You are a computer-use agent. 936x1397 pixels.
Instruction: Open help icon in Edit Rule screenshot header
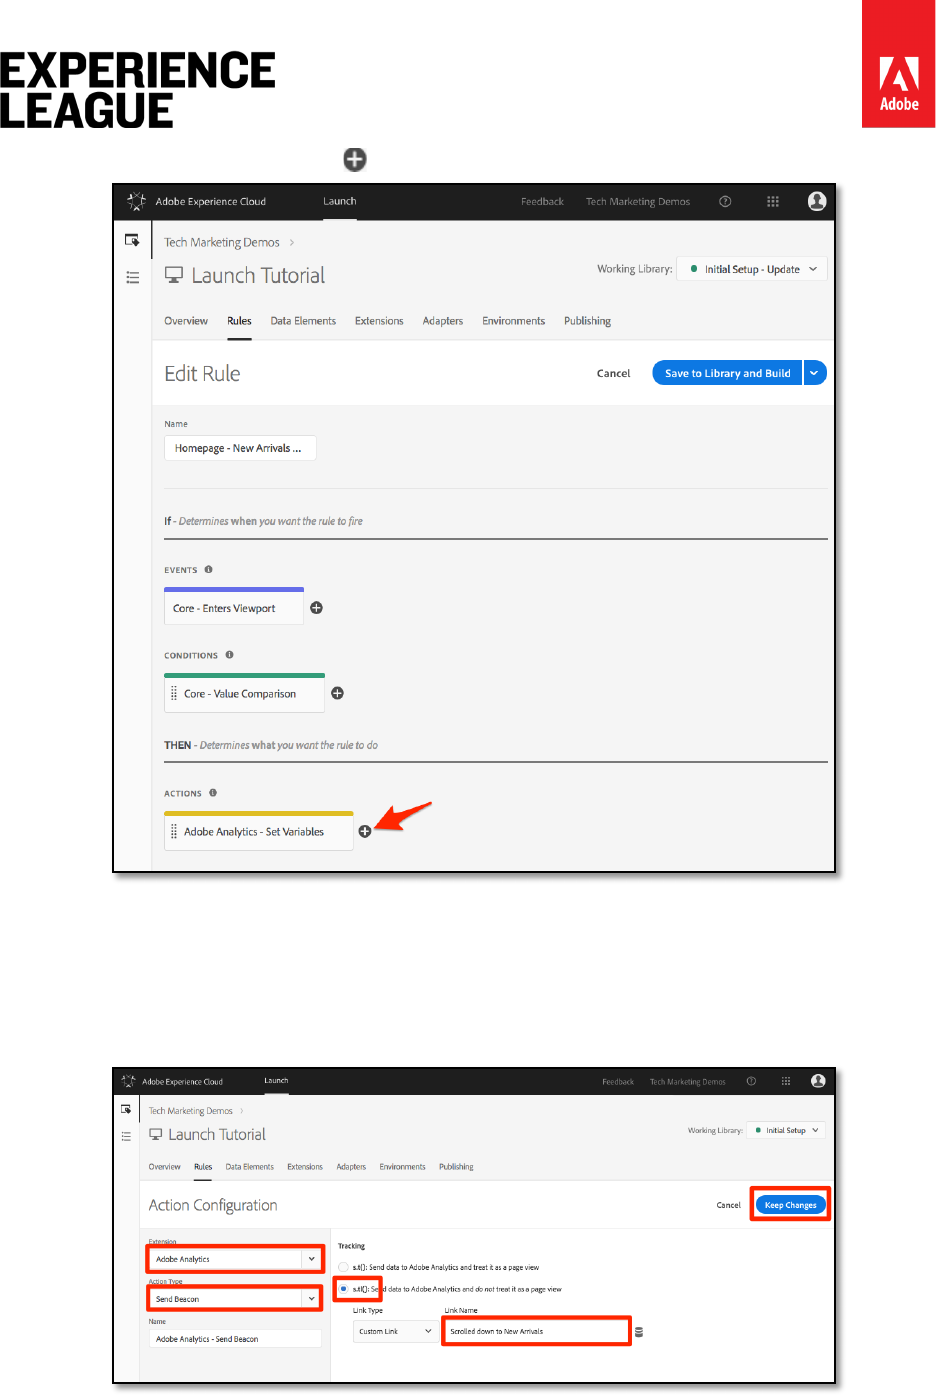725,201
